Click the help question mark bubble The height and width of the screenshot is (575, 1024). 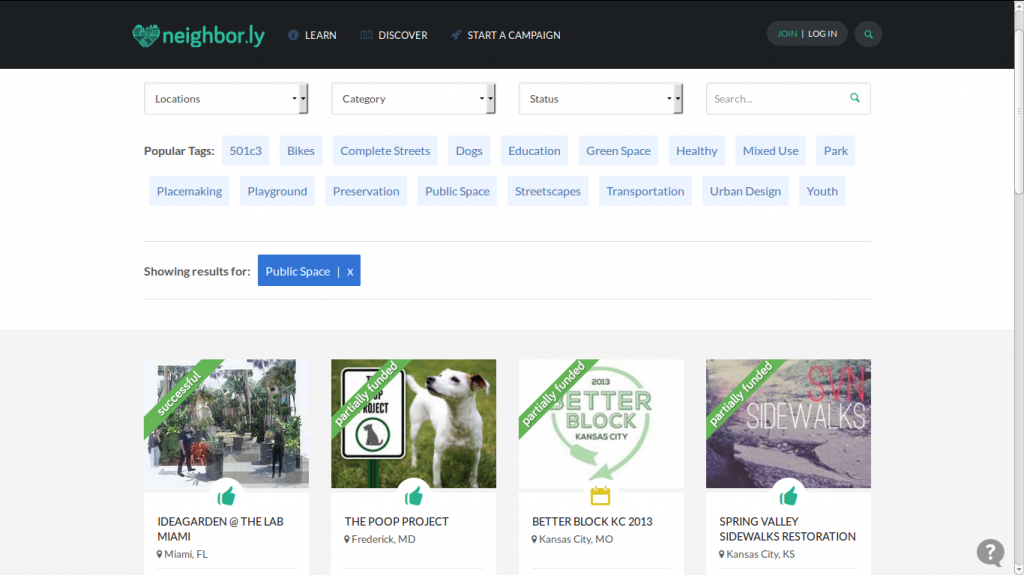point(990,552)
